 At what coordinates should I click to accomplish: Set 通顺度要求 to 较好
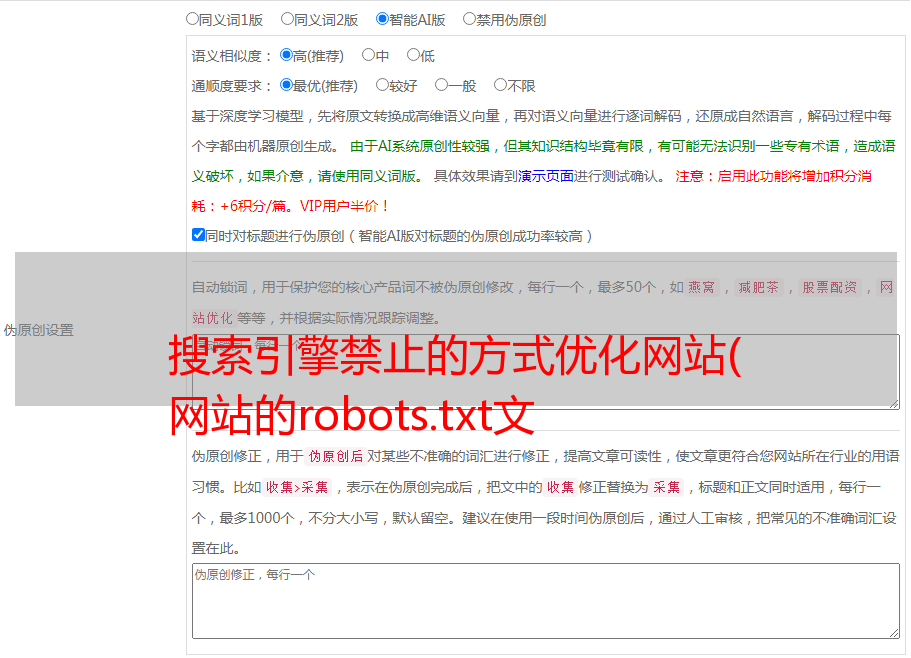pyautogui.click(x=382, y=85)
